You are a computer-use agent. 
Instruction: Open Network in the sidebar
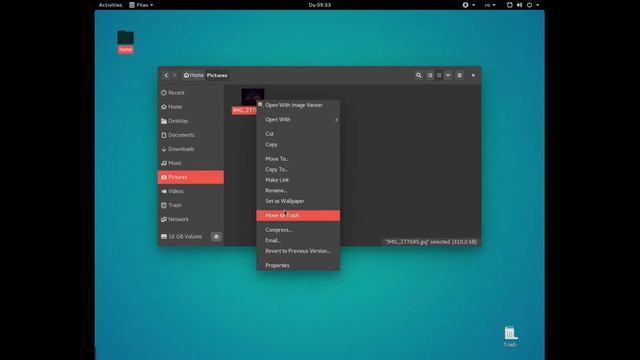click(x=191, y=220)
